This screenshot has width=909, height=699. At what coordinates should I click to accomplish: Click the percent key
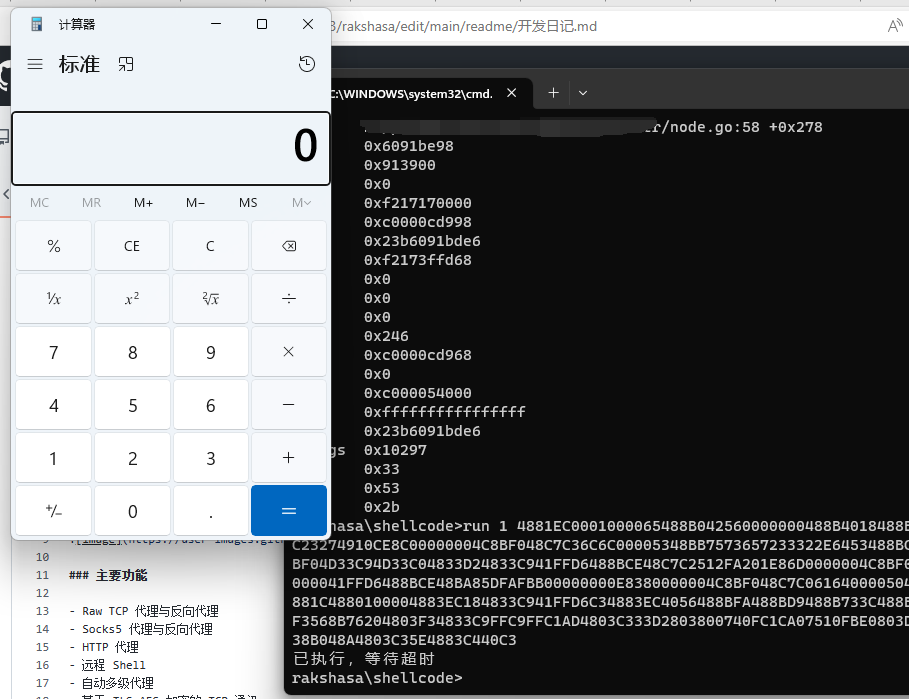coord(53,246)
